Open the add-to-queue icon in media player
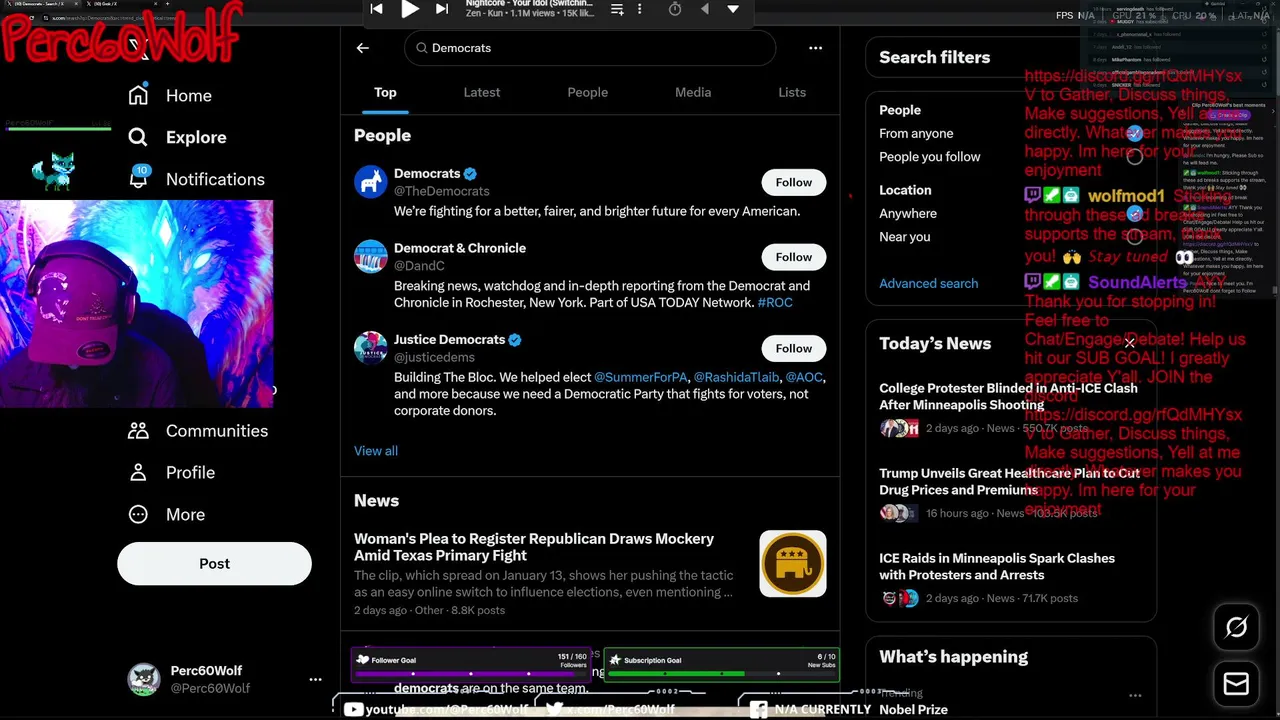 click(x=617, y=9)
